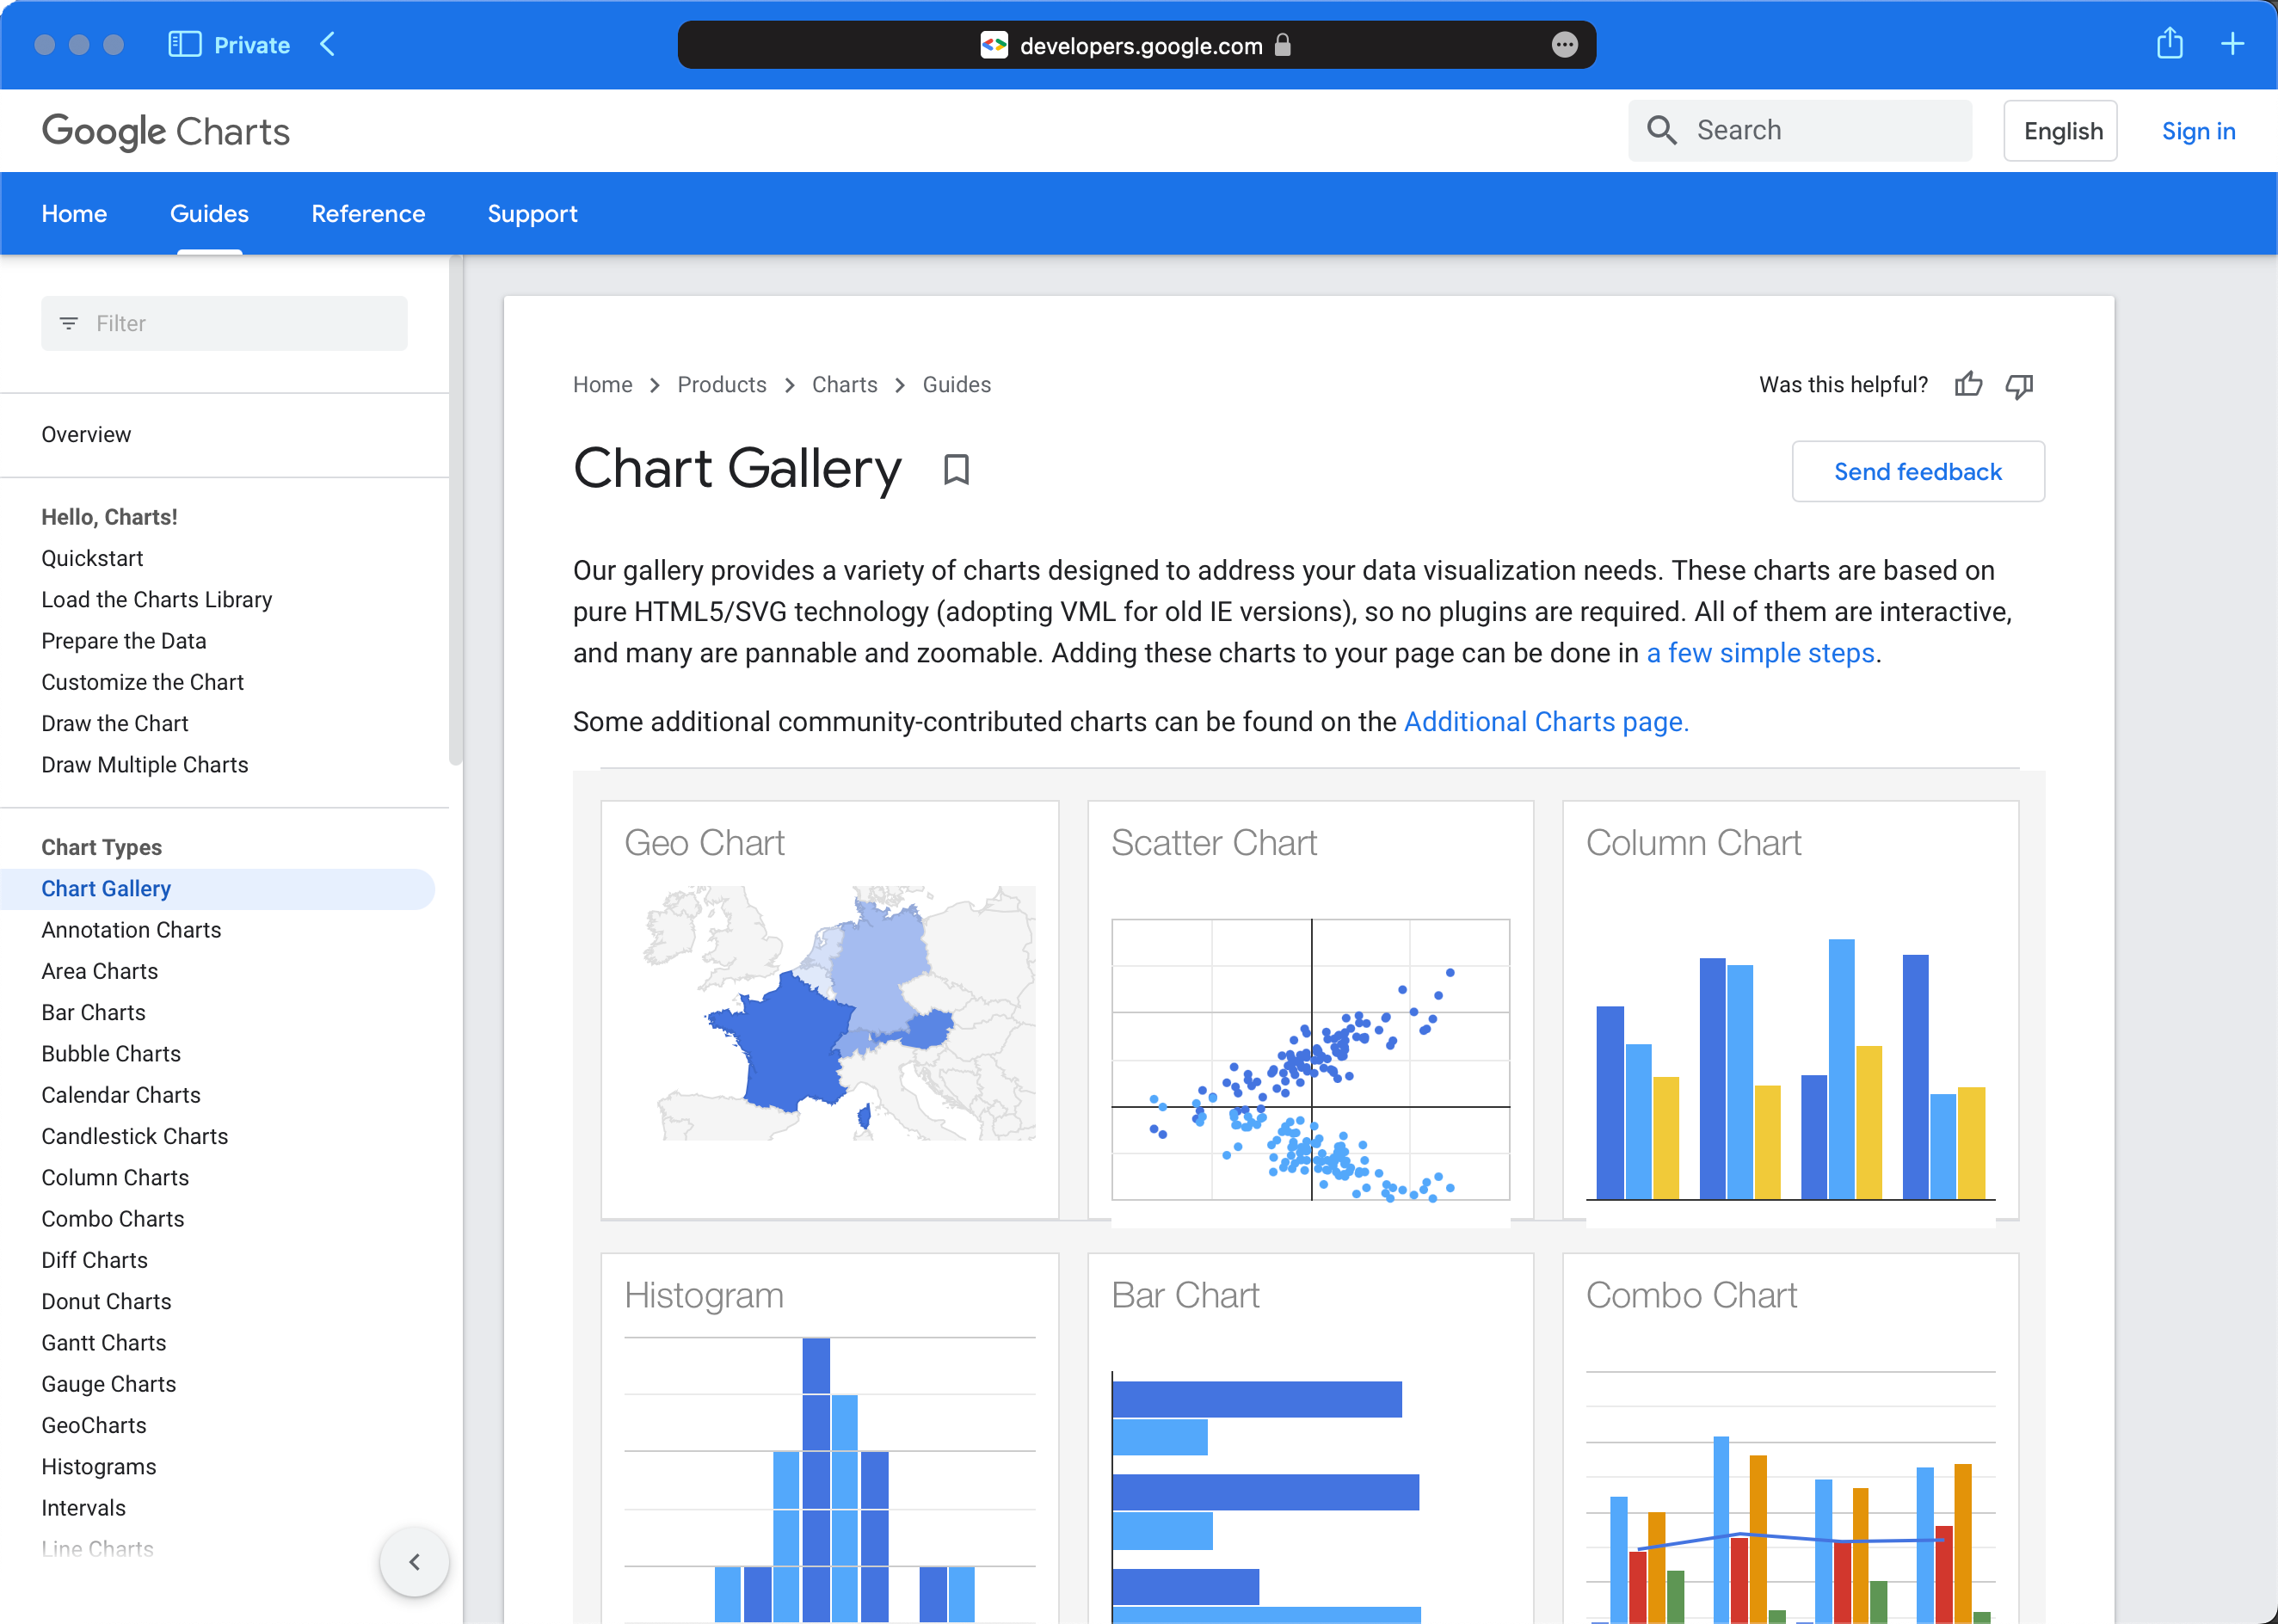Click the Share icon in Safari toolbar

(2169, 43)
